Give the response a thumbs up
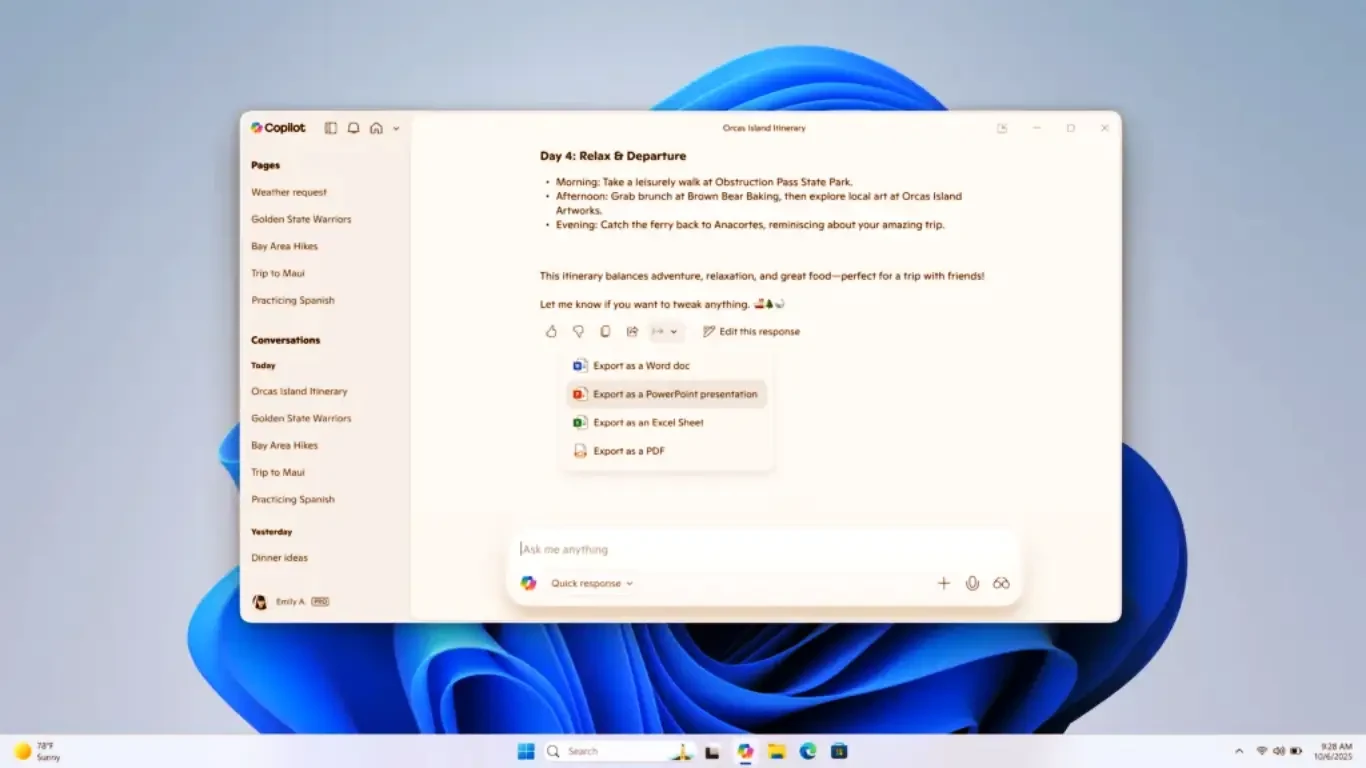This screenshot has width=1366, height=768. point(551,332)
